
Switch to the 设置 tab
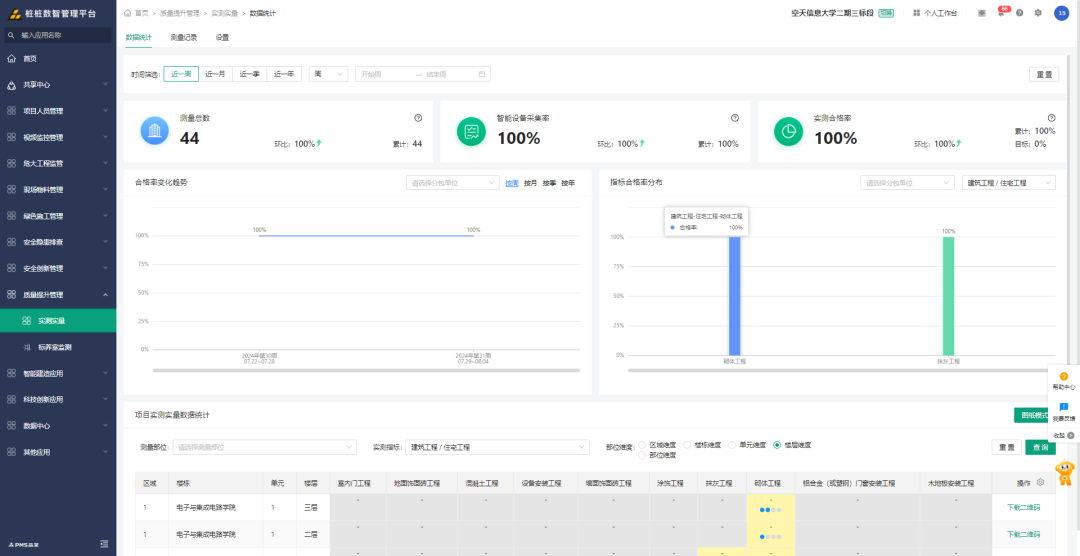pyautogui.click(x=222, y=38)
